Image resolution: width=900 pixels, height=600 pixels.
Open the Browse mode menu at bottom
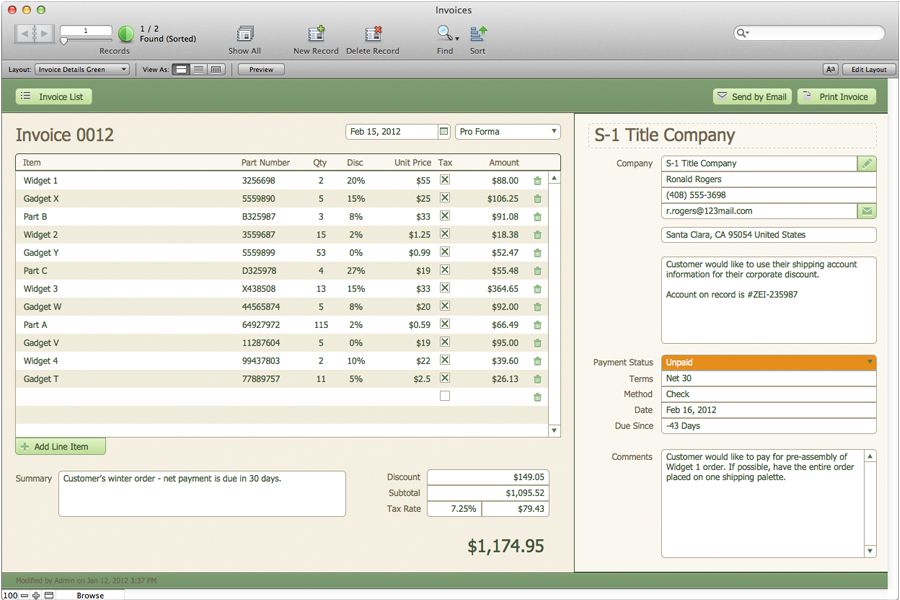coord(90,595)
